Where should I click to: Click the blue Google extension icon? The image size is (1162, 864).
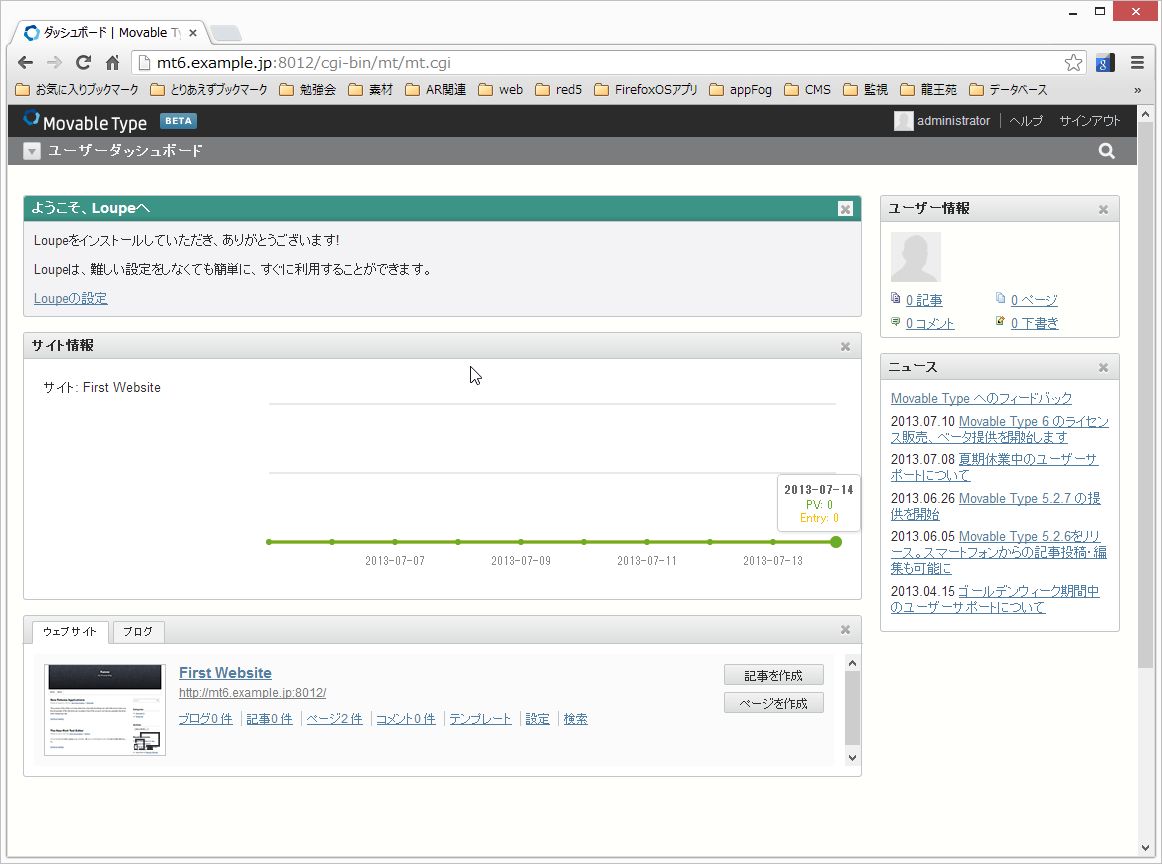point(1104,63)
